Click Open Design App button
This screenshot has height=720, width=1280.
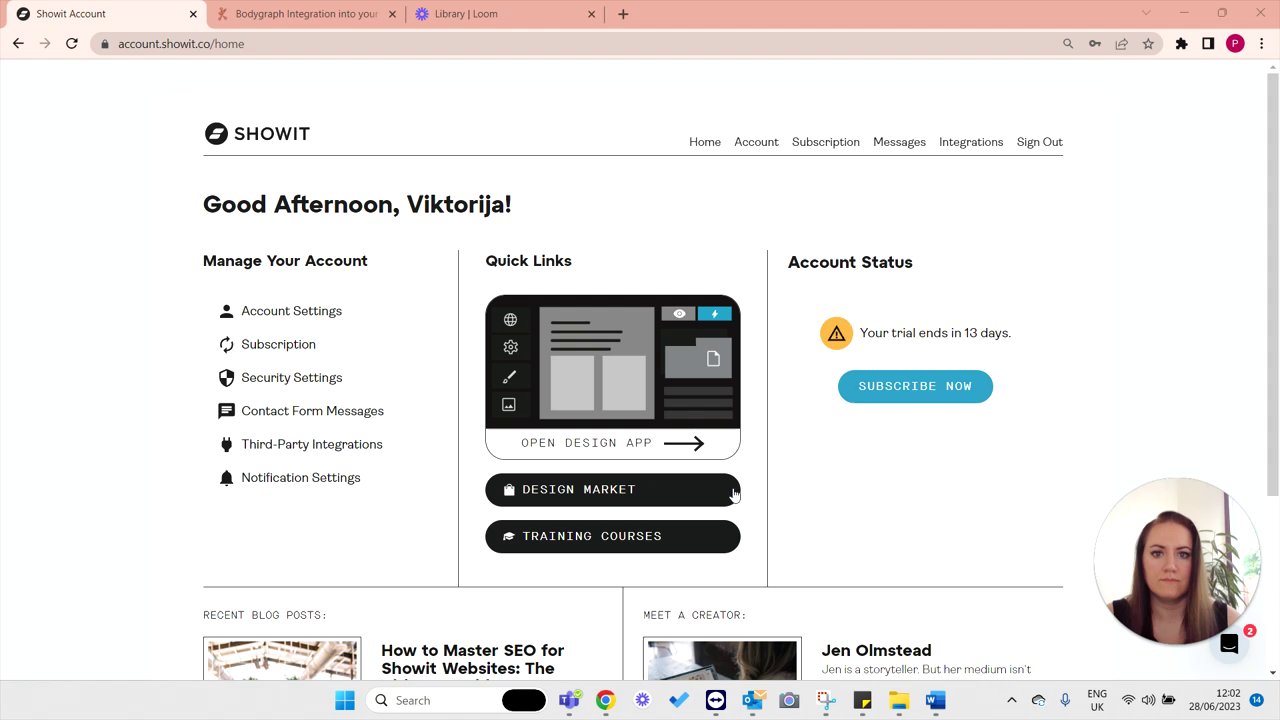pyautogui.click(x=613, y=443)
